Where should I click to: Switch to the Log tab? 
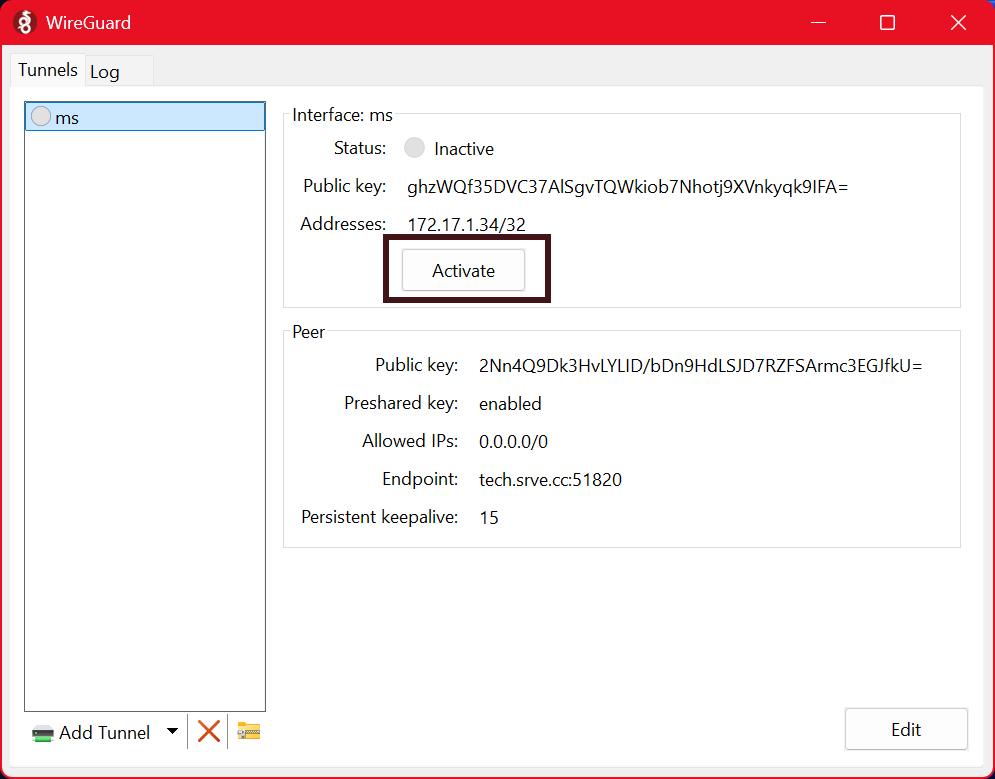click(x=105, y=72)
